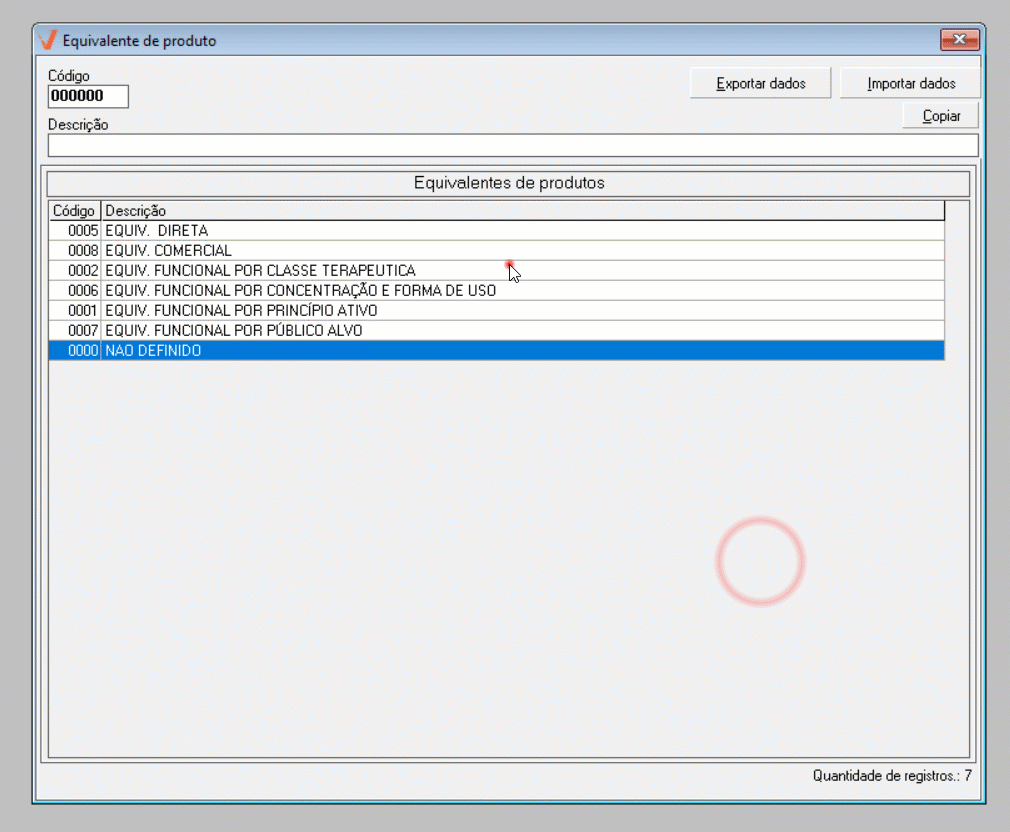Click into the Descrição text field
Viewport: 1010px width, 832px height.
(x=513, y=146)
